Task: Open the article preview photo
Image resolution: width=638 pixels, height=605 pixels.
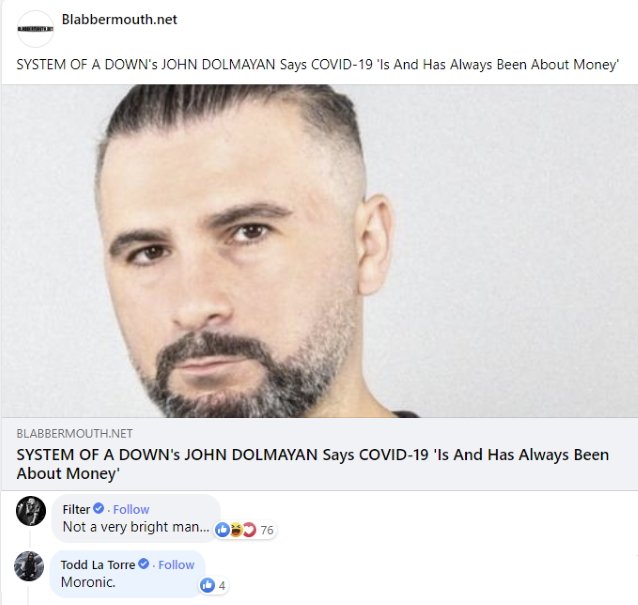Action: pyautogui.click(x=319, y=251)
